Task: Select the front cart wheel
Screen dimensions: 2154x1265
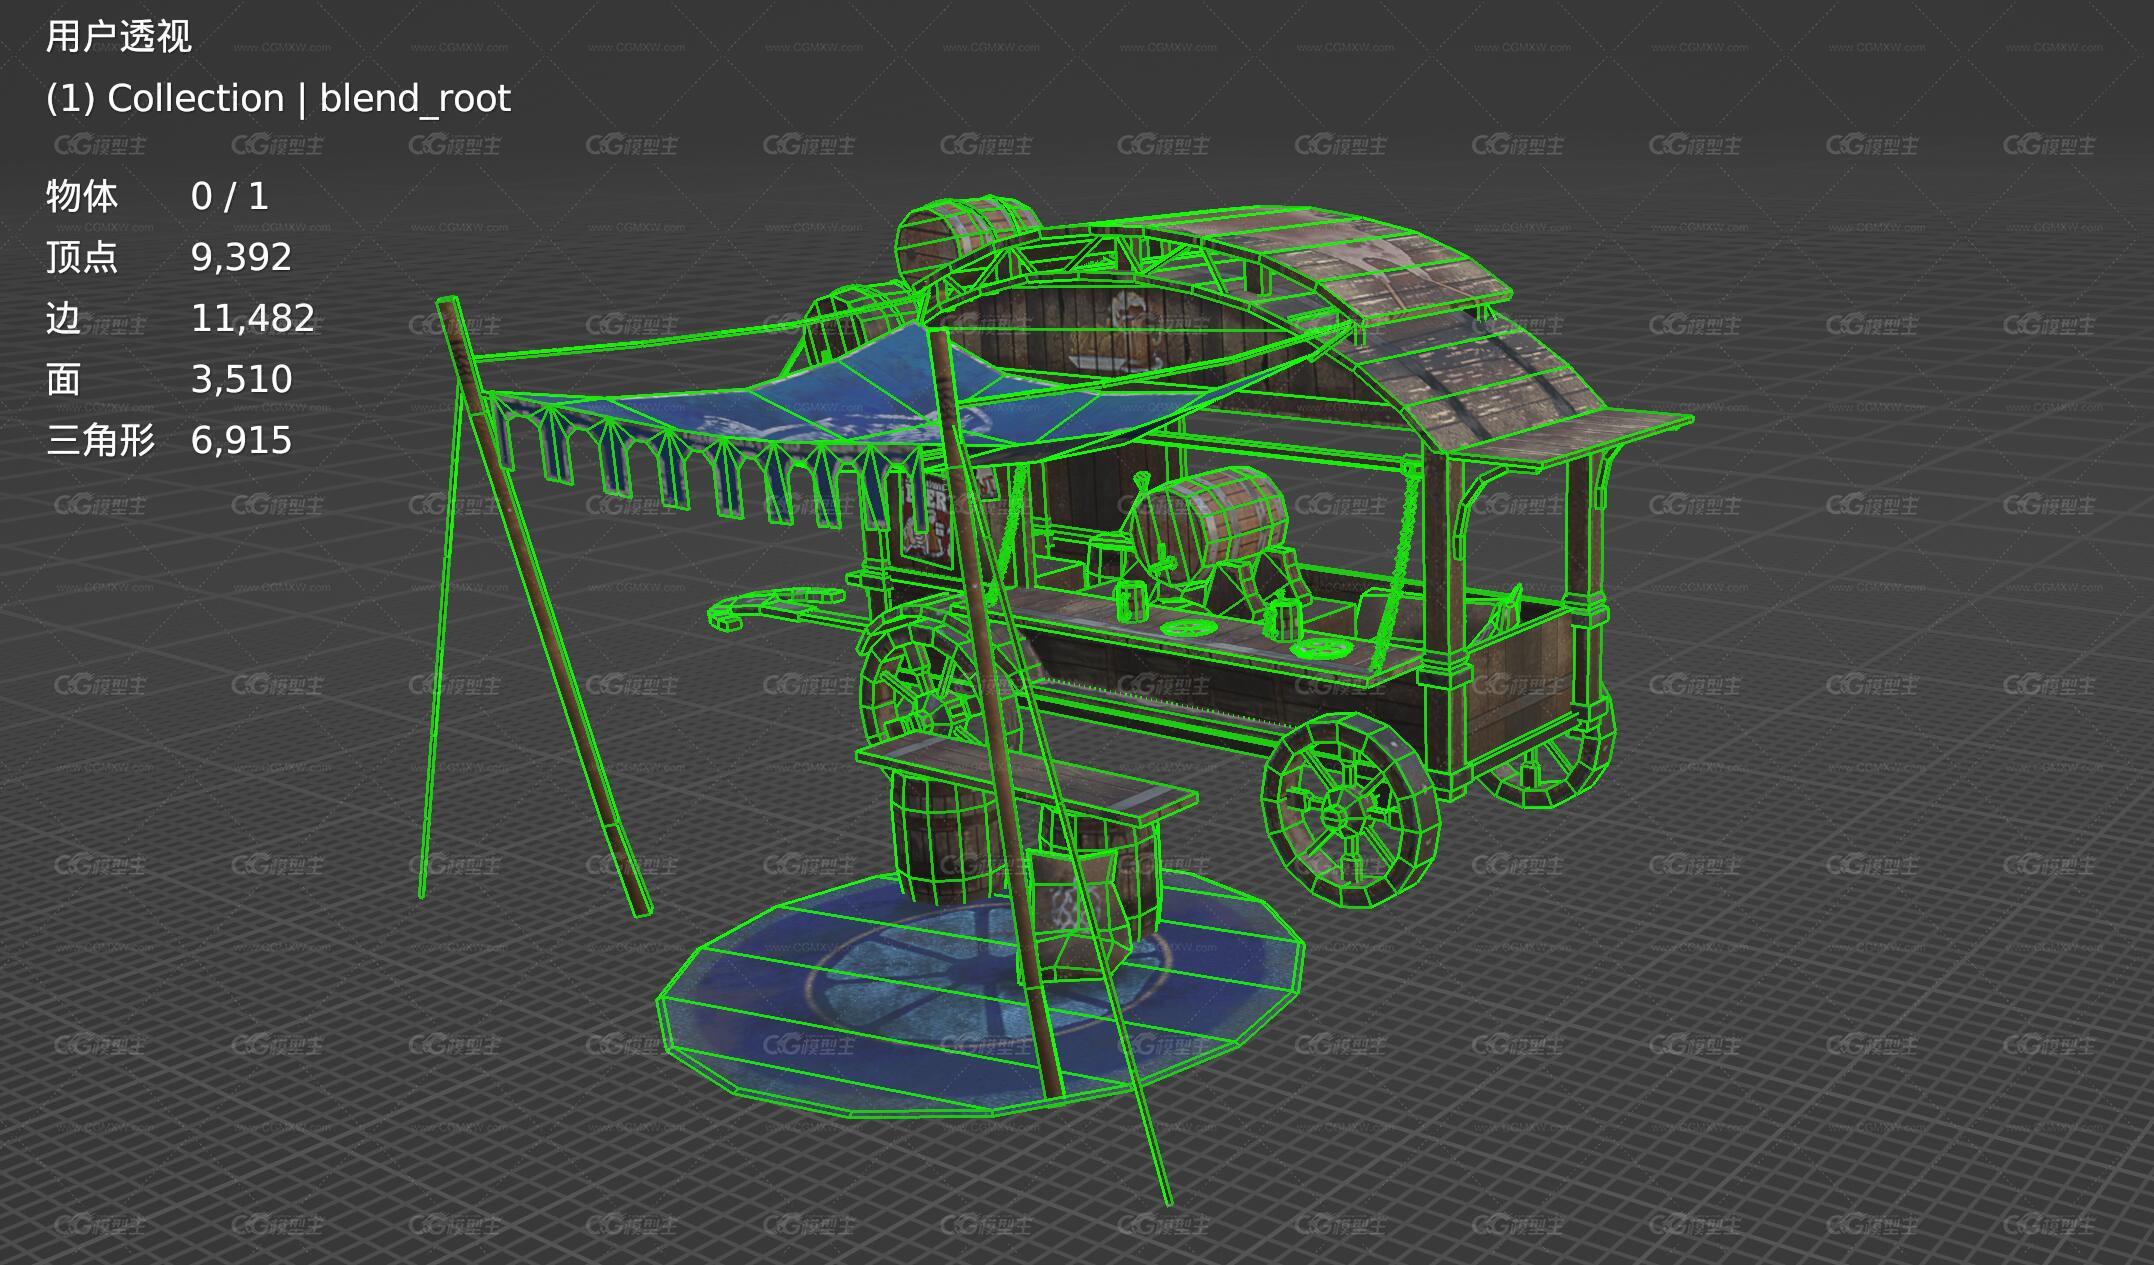Action: tap(1350, 810)
